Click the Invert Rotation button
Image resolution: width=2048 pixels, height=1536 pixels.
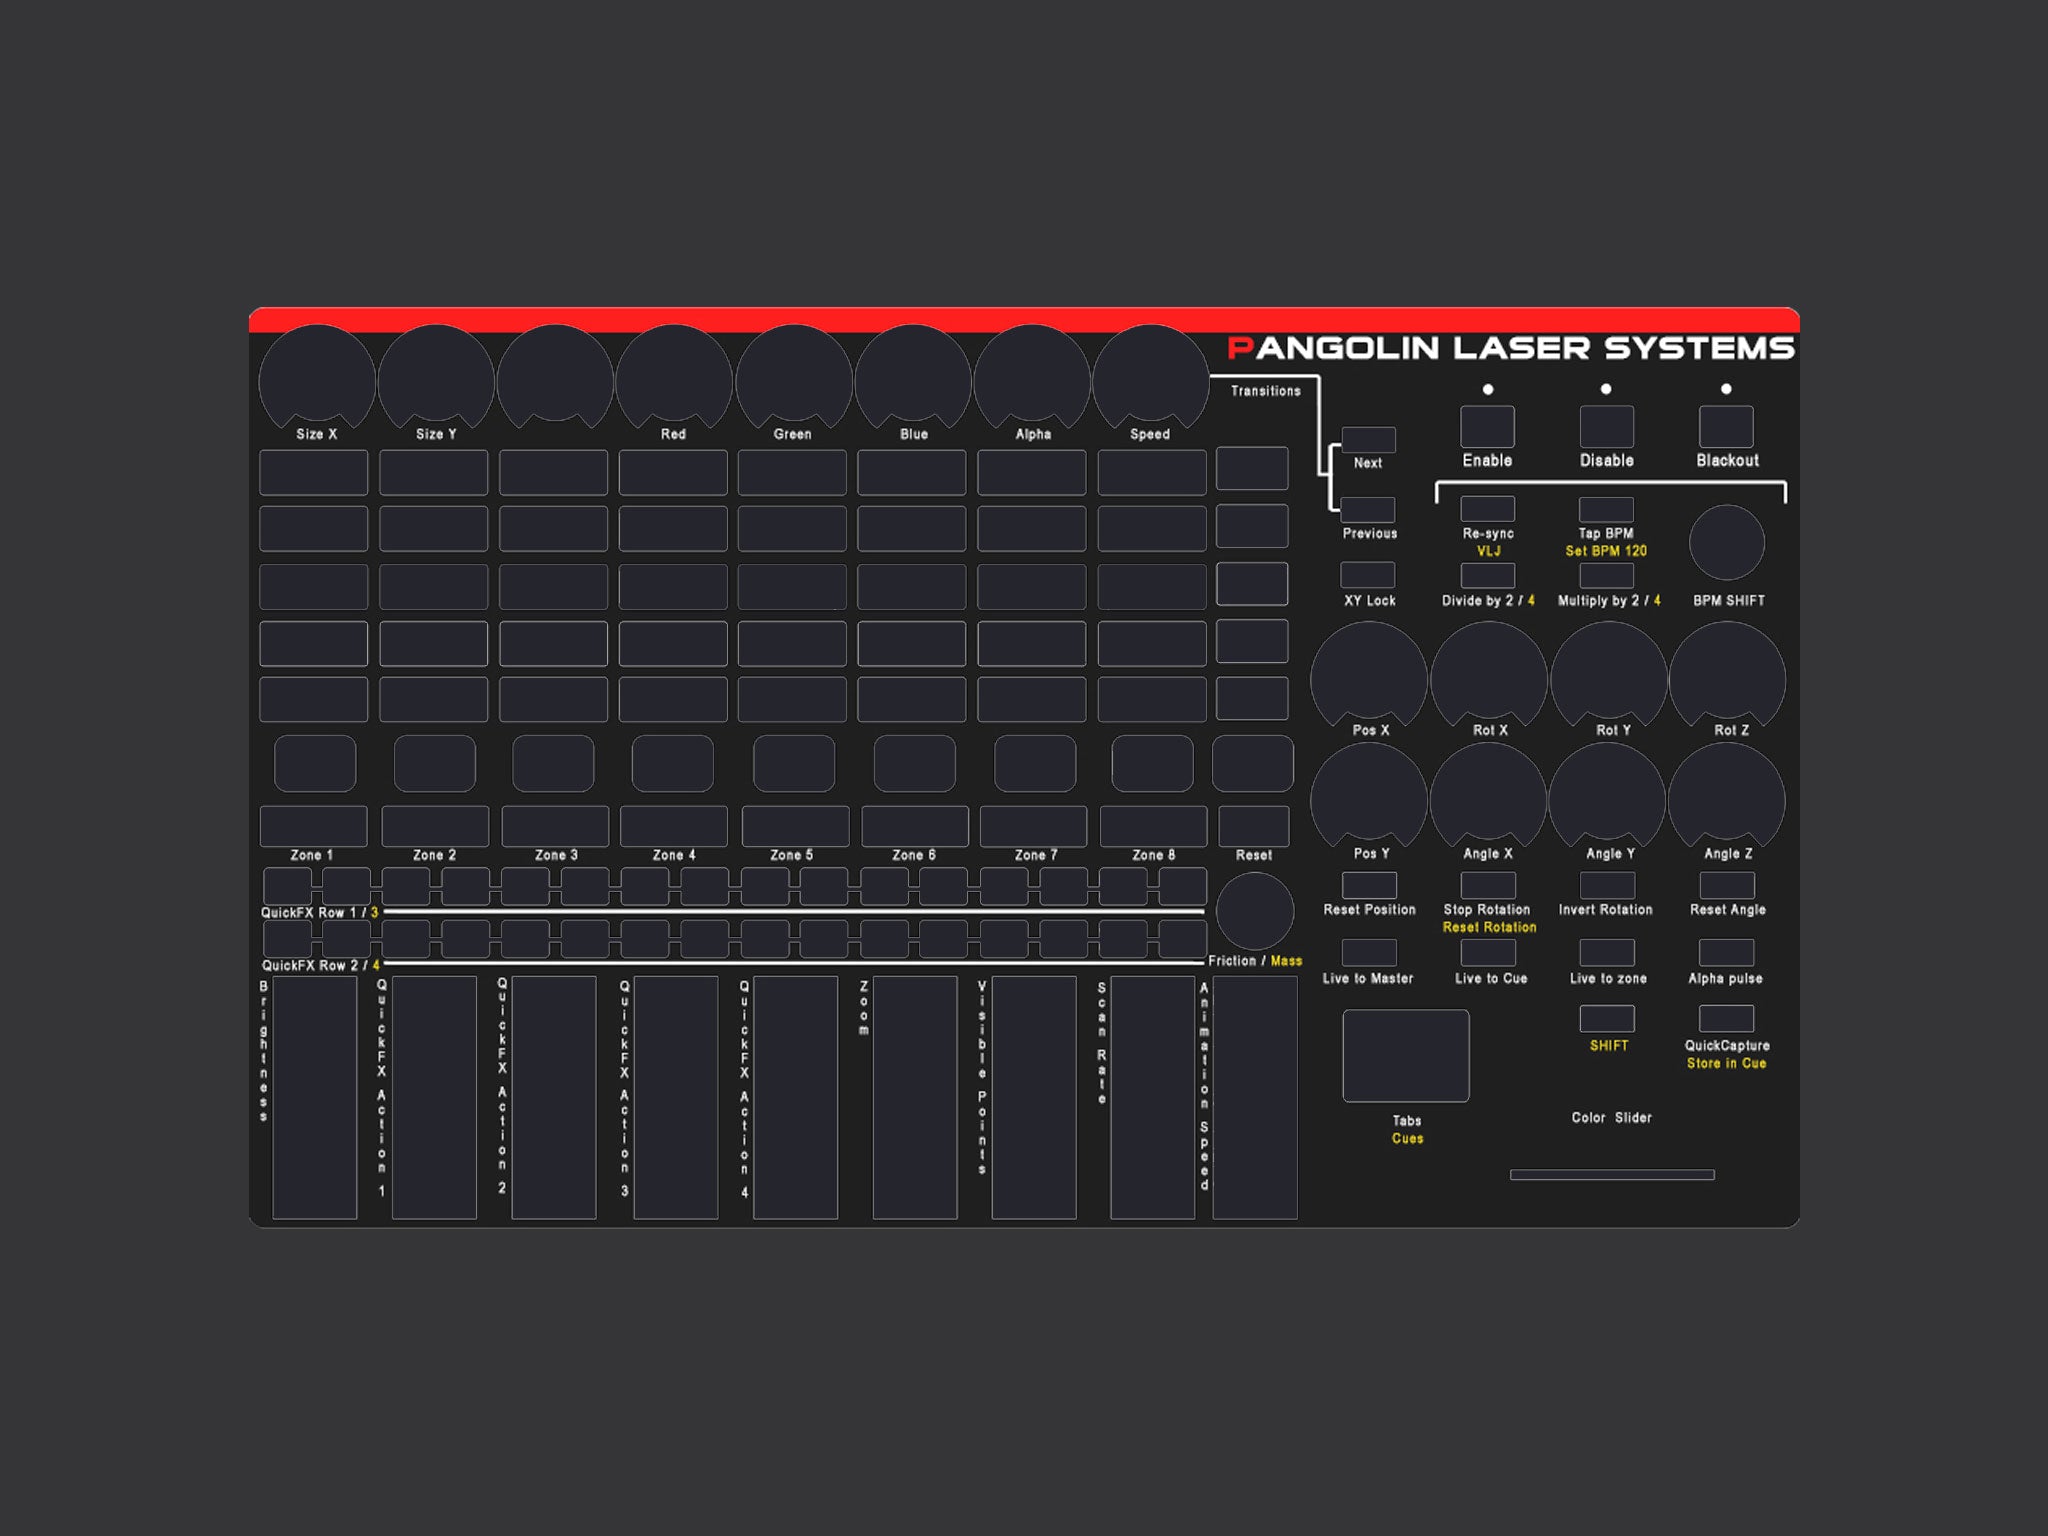[x=1607, y=885]
